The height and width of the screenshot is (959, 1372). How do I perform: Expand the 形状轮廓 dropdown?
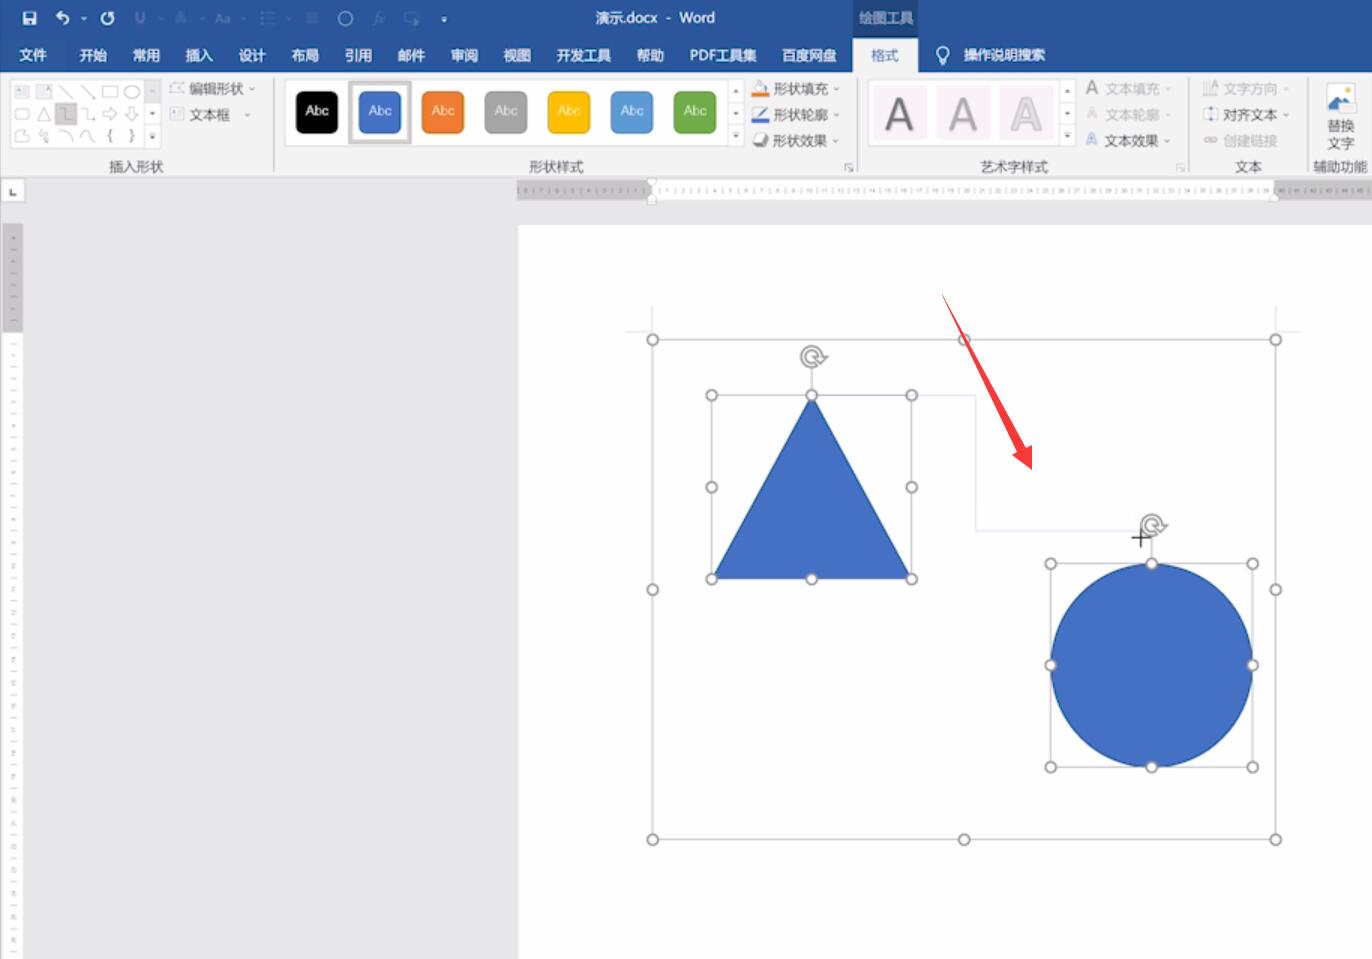point(837,115)
